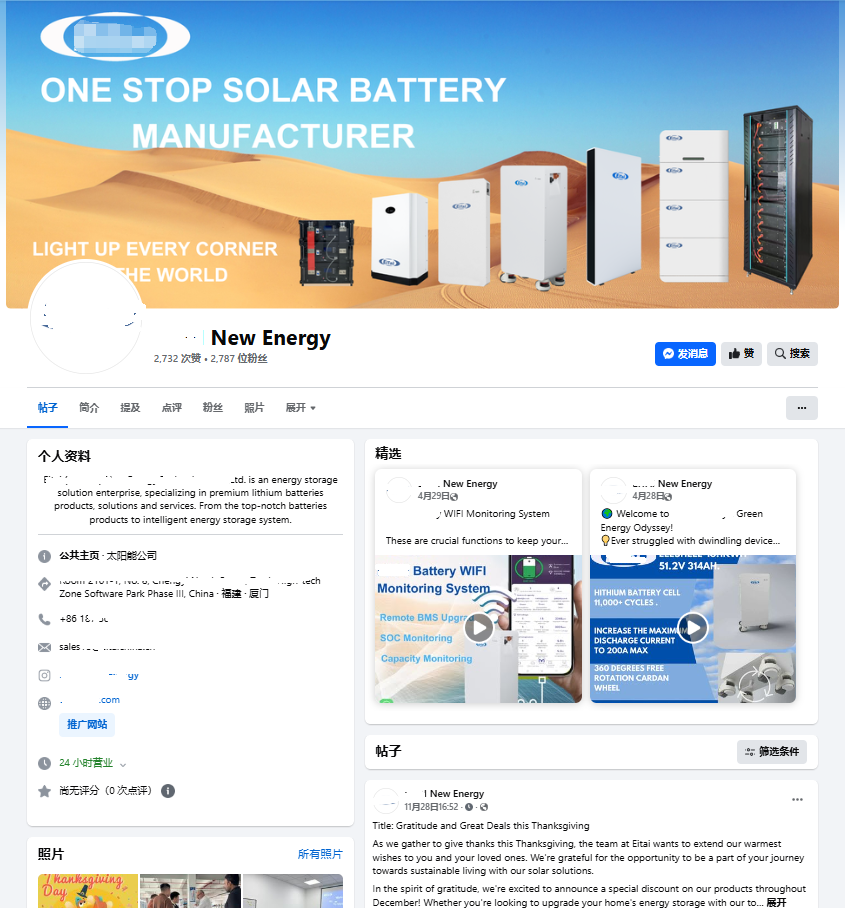This screenshot has height=908, width=845.
Task: Open page search with 搜索 magnifier
Action: coord(792,354)
